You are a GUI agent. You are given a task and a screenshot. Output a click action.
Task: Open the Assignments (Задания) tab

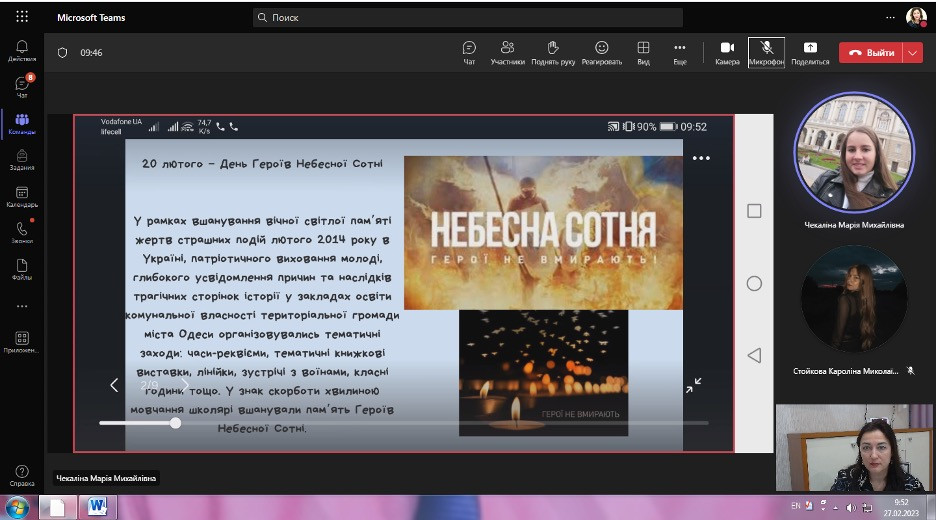coord(22,160)
